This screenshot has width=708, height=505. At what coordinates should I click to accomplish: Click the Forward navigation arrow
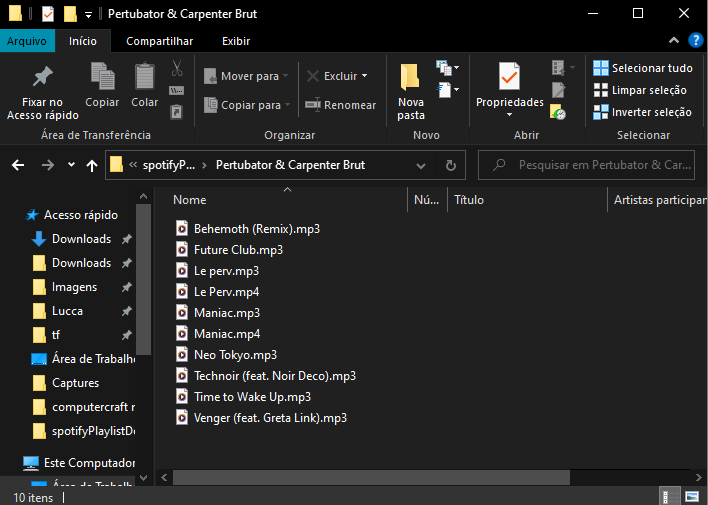click(x=47, y=165)
